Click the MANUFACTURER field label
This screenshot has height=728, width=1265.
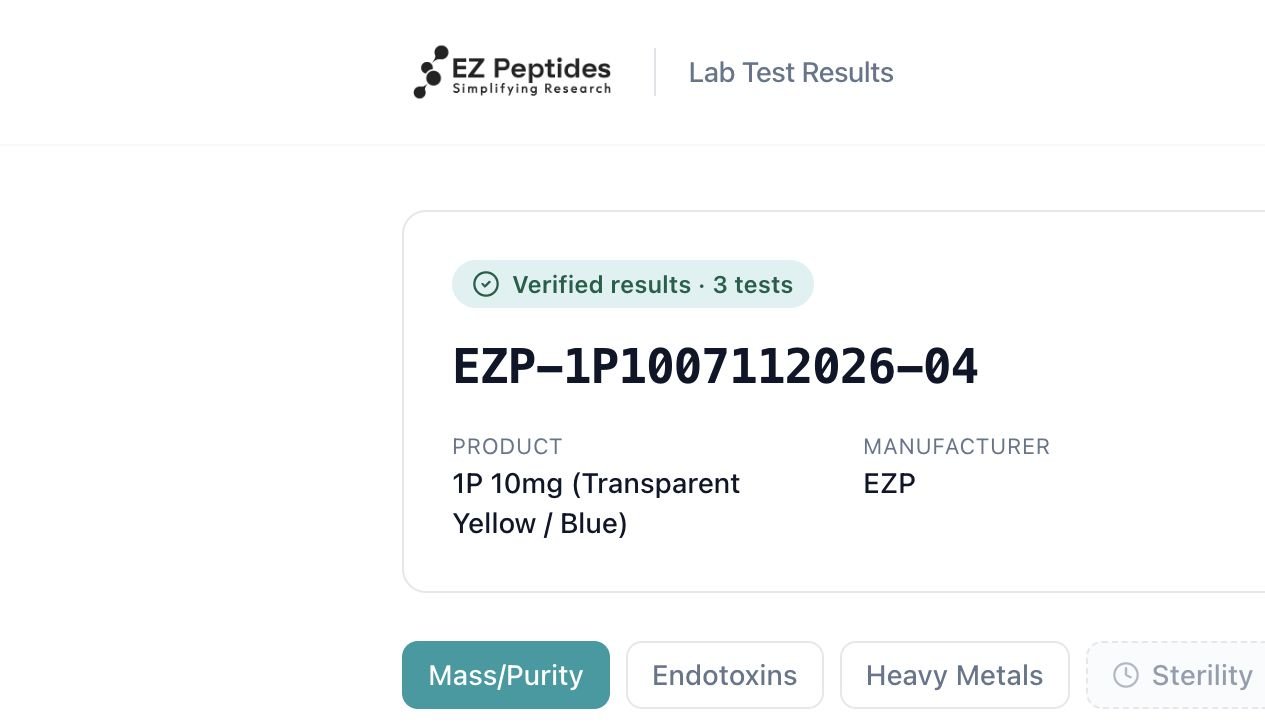pyautogui.click(x=957, y=446)
